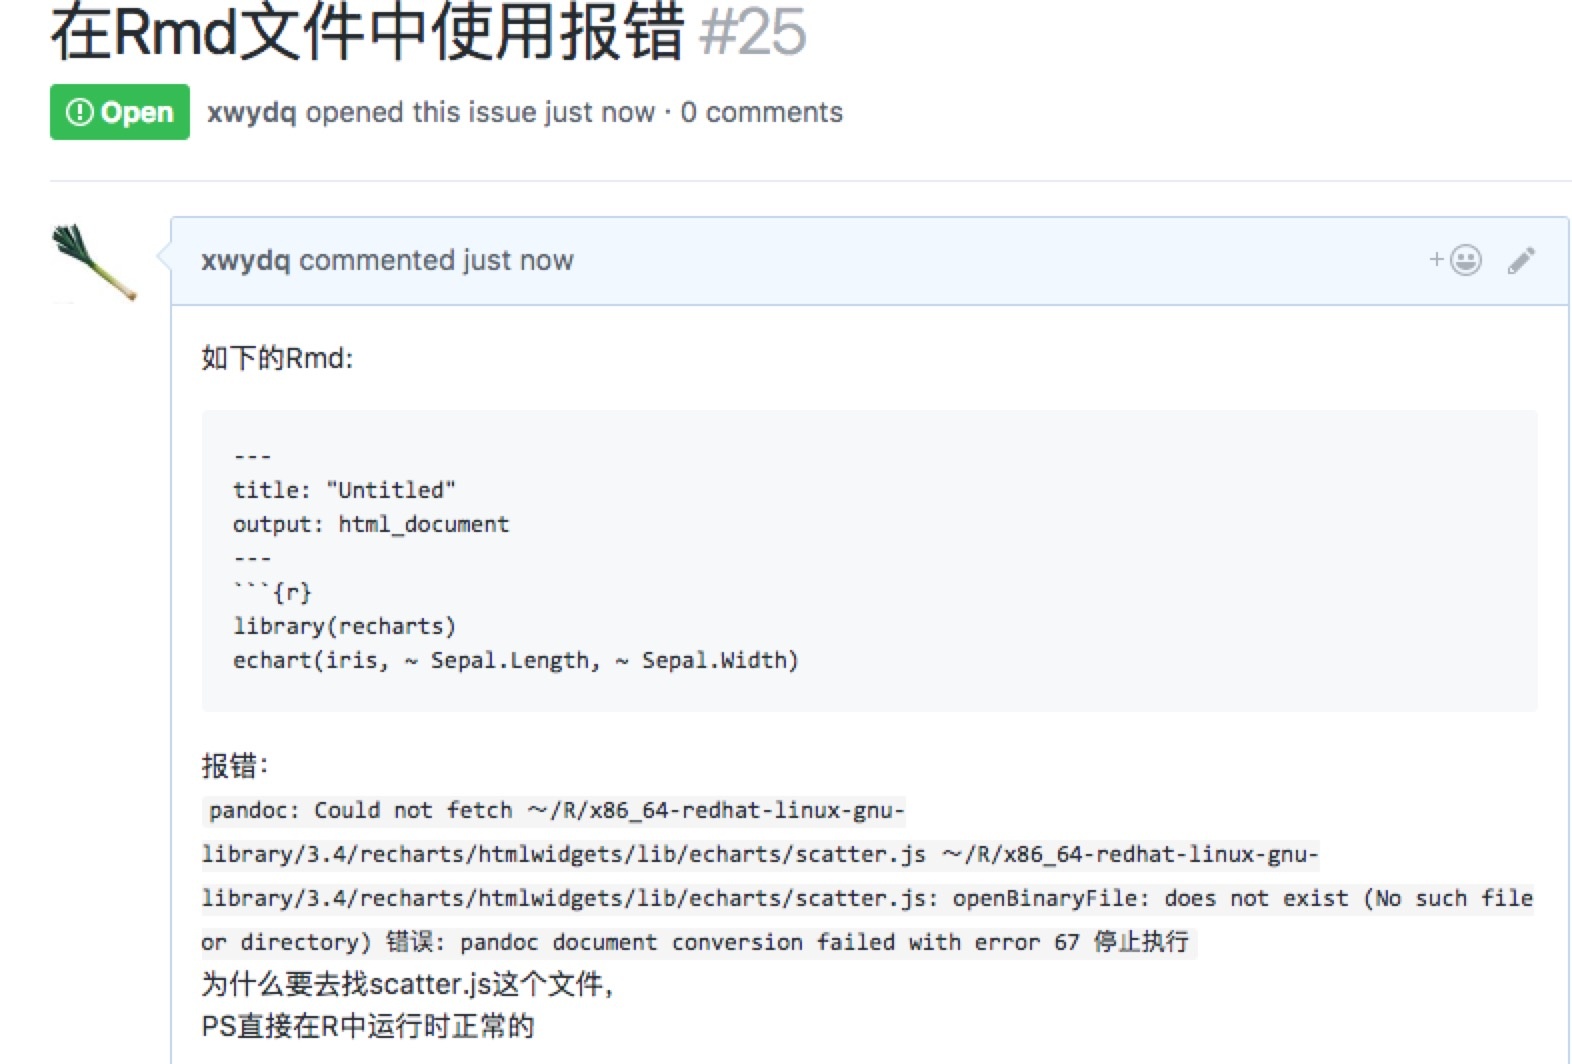The height and width of the screenshot is (1064, 1572).
Task: Click the leek avatar image
Action: pos(94,262)
